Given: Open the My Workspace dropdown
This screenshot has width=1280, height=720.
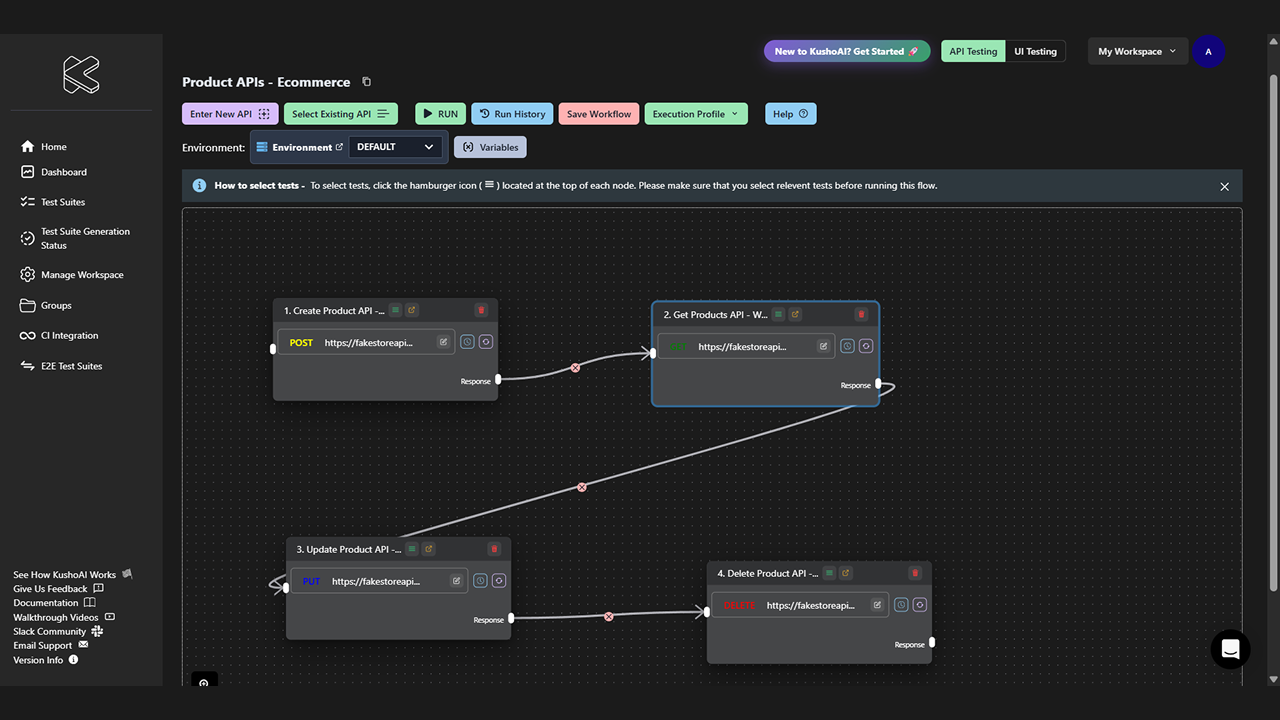Looking at the screenshot, I should point(1137,52).
